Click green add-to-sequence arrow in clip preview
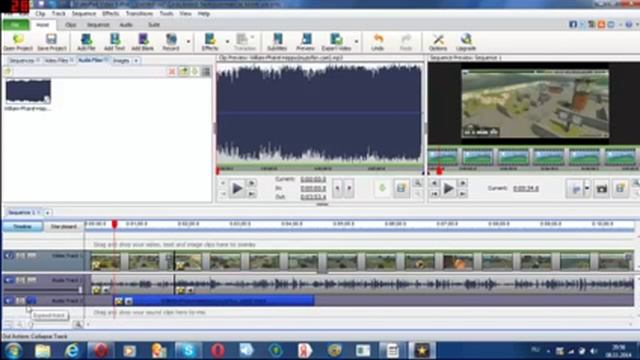This screenshot has width=640, height=360. 382,188
